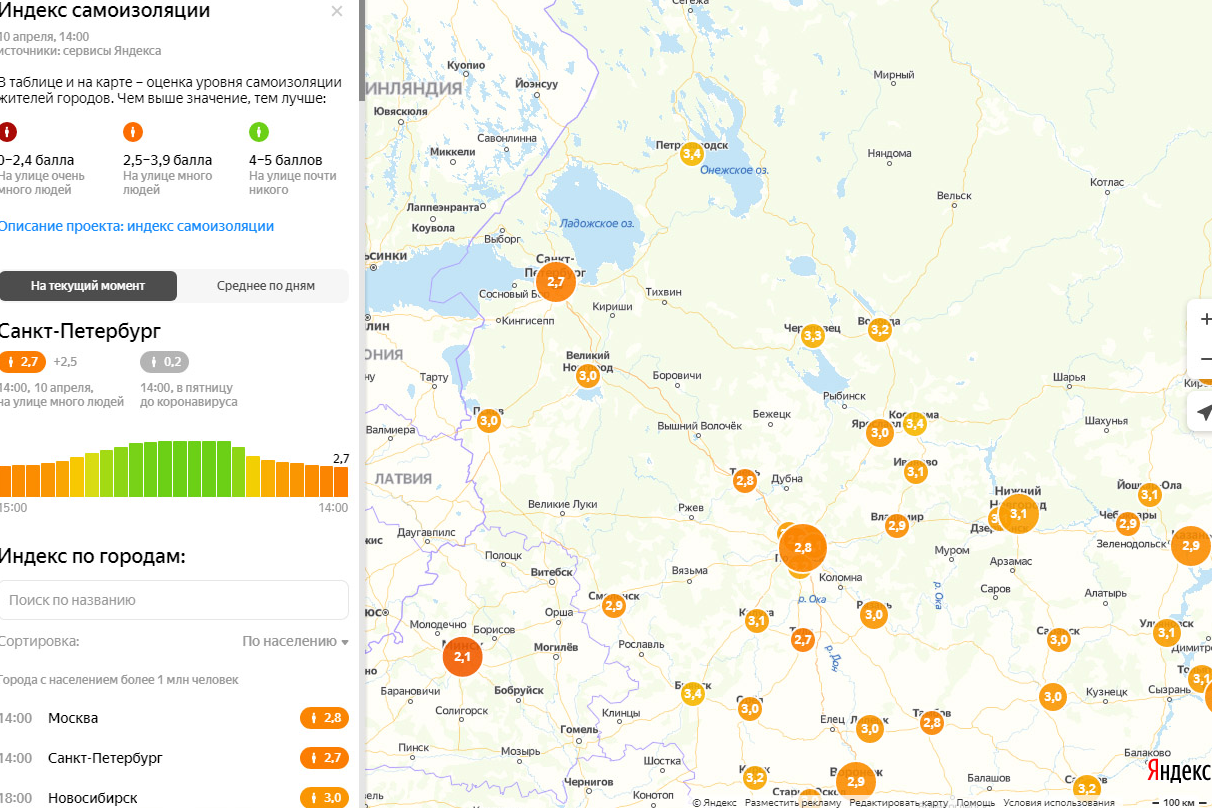Click the 2,8 marker at Тверь

click(x=745, y=481)
